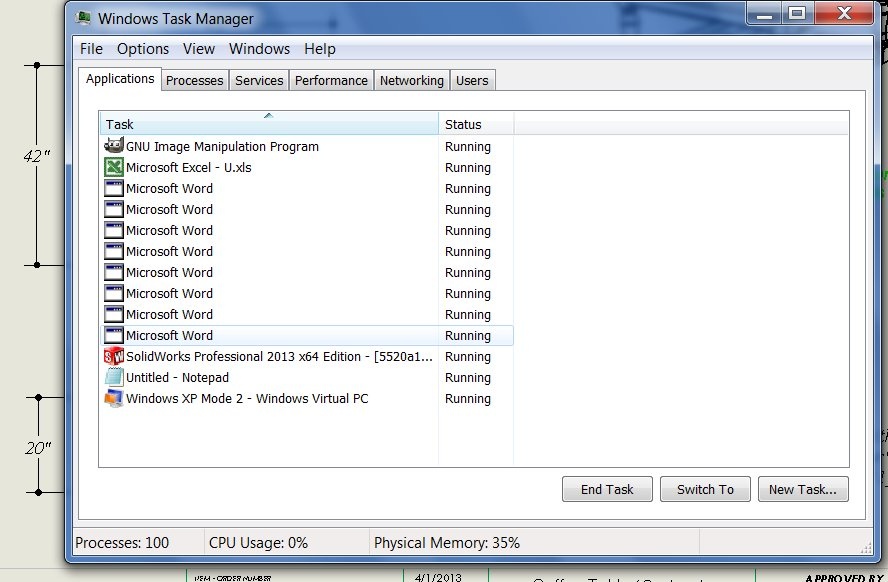
Task: Select the GNU Image Manipulation Program task
Action: (x=306, y=146)
